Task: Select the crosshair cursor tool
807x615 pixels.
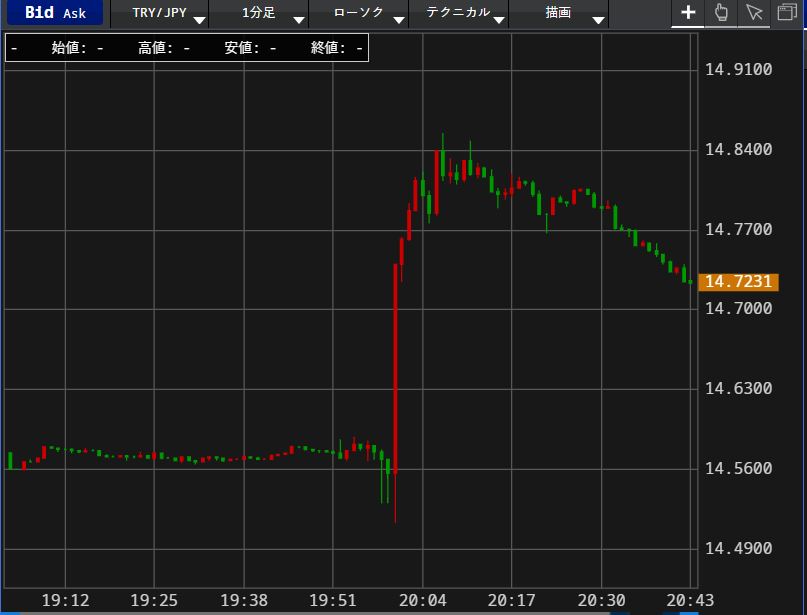Action: [x=688, y=13]
